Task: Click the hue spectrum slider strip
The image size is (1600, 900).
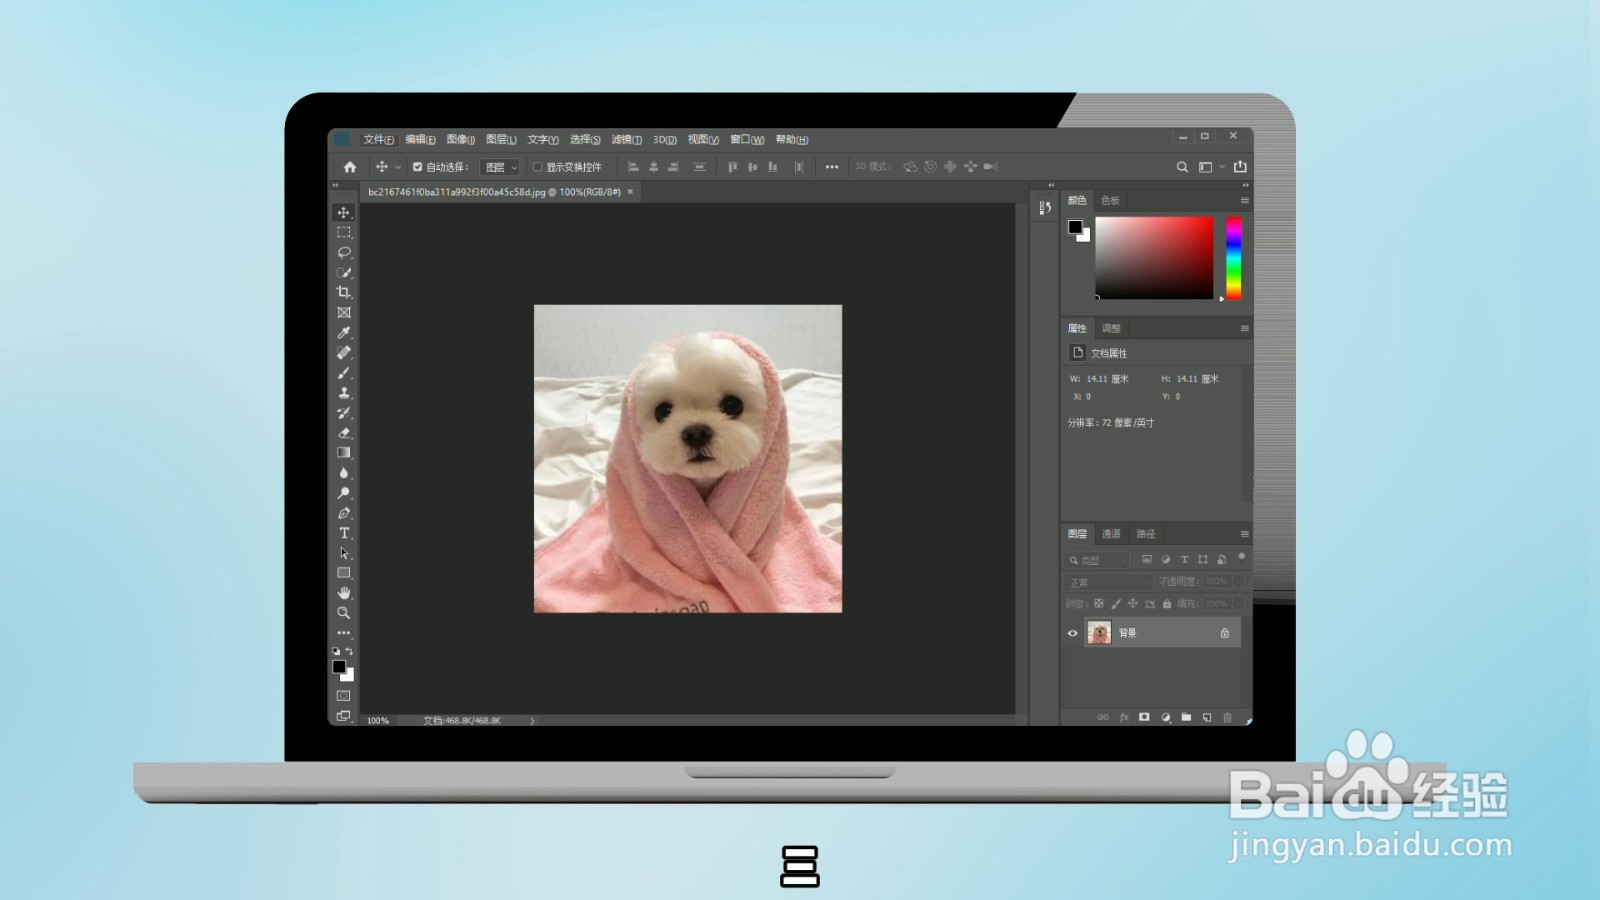Action: click(1234, 258)
